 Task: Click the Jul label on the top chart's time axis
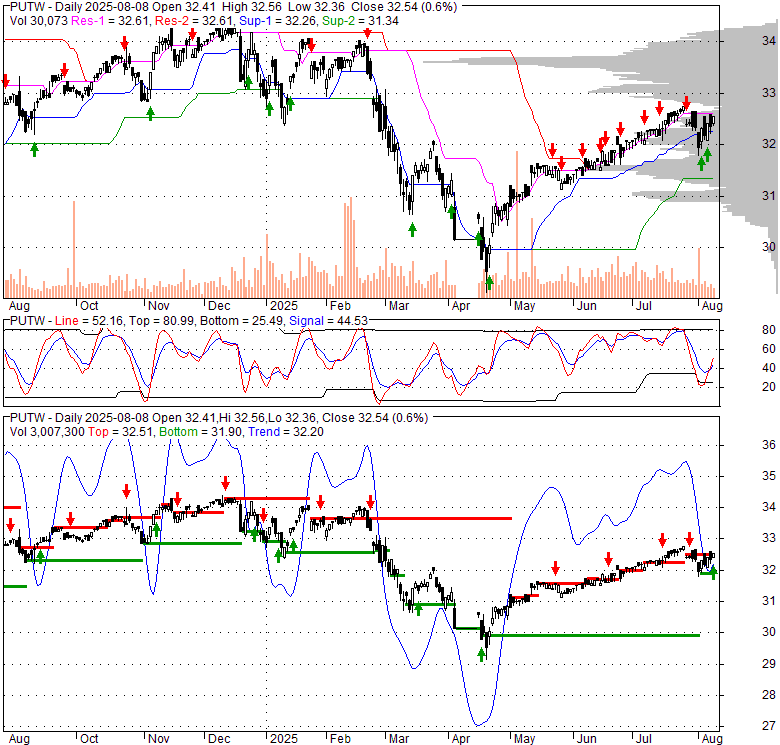644,306
